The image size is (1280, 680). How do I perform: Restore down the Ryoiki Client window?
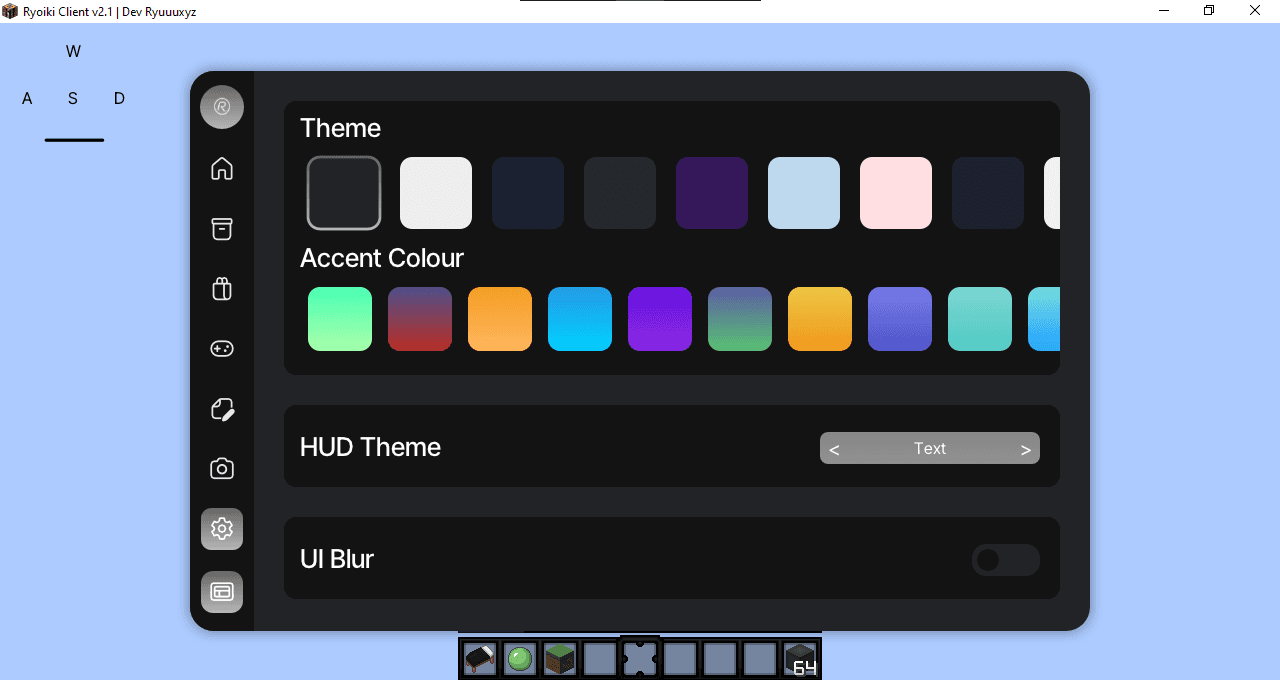[x=1209, y=10]
